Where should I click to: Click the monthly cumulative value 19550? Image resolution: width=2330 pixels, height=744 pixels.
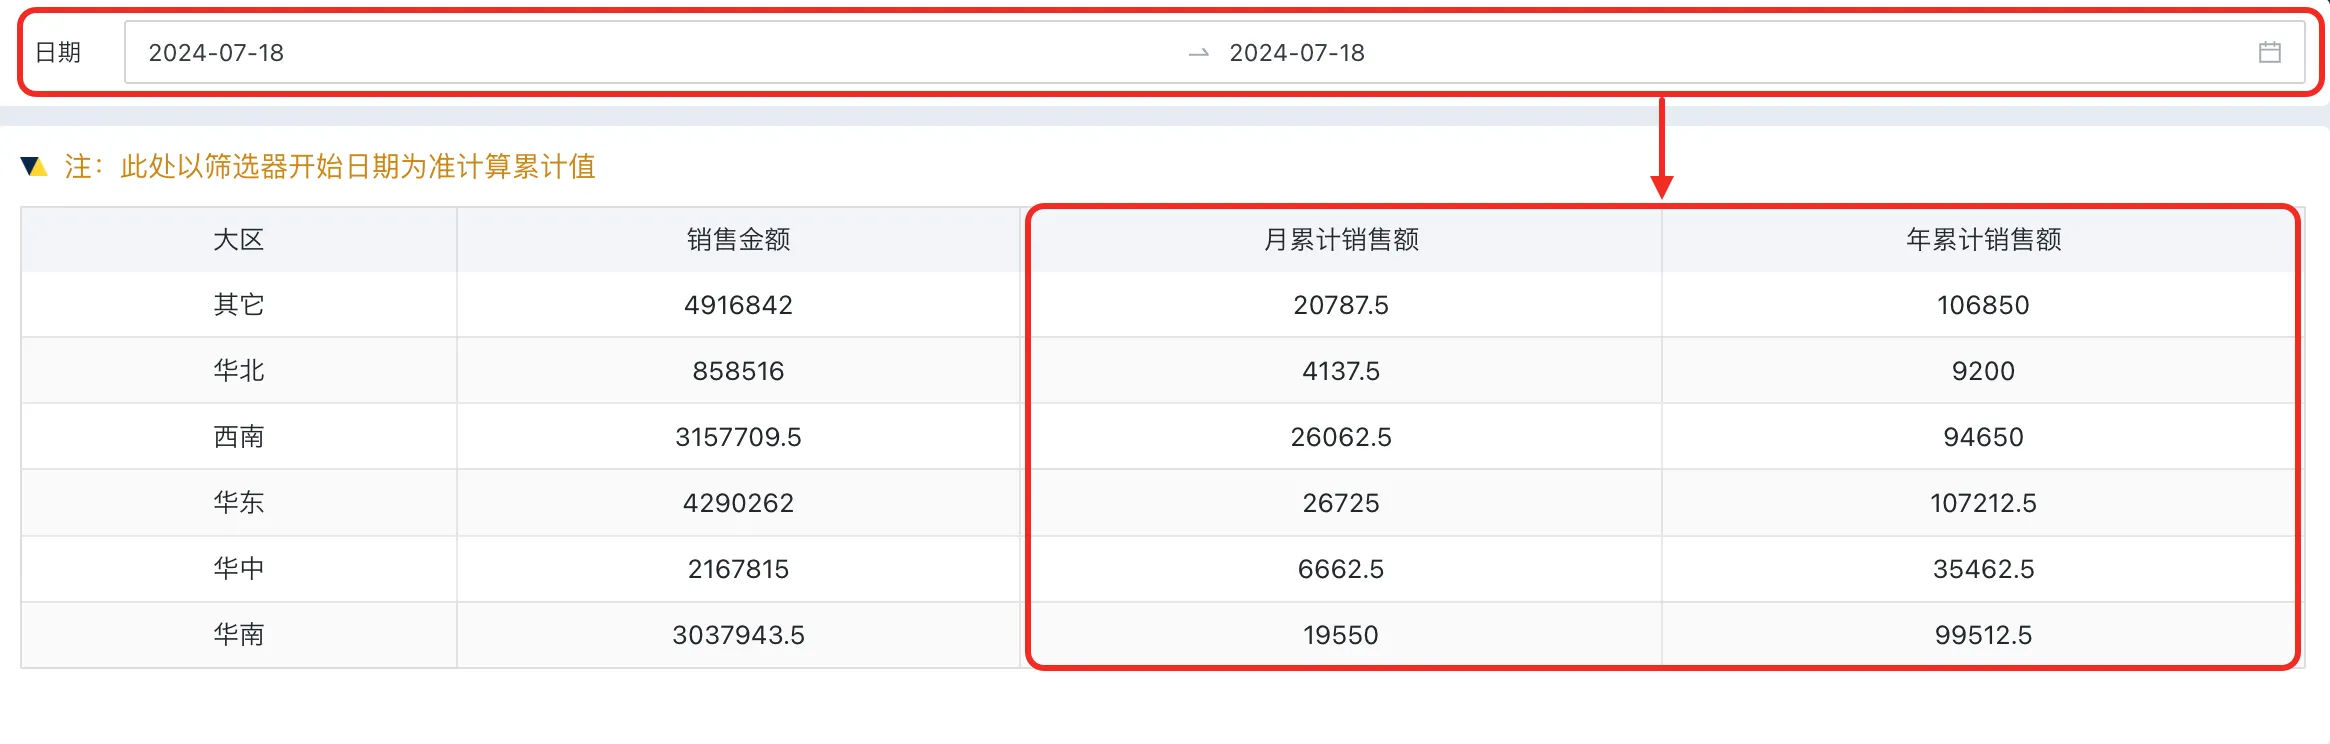(1341, 635)
